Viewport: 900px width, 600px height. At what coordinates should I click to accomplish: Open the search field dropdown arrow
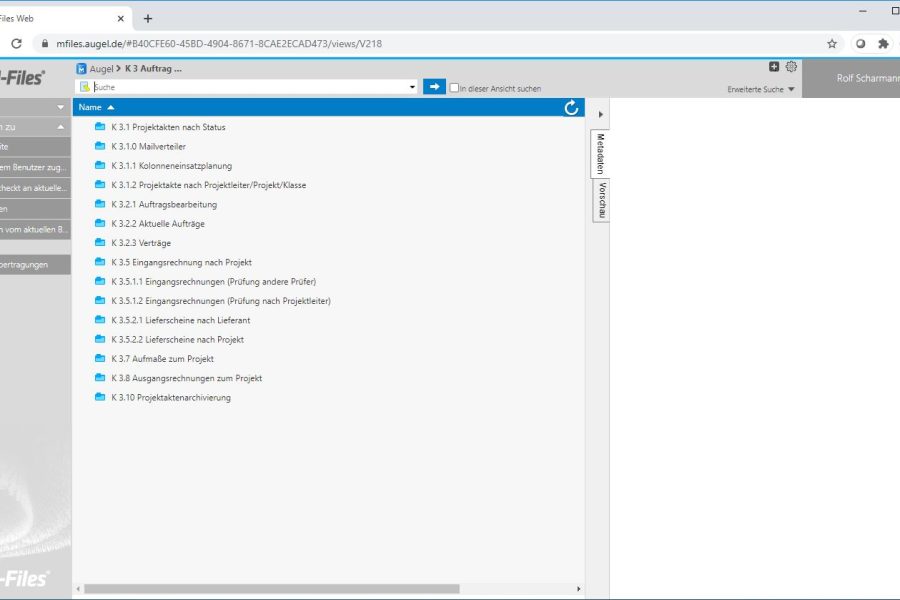click(412, 88)
